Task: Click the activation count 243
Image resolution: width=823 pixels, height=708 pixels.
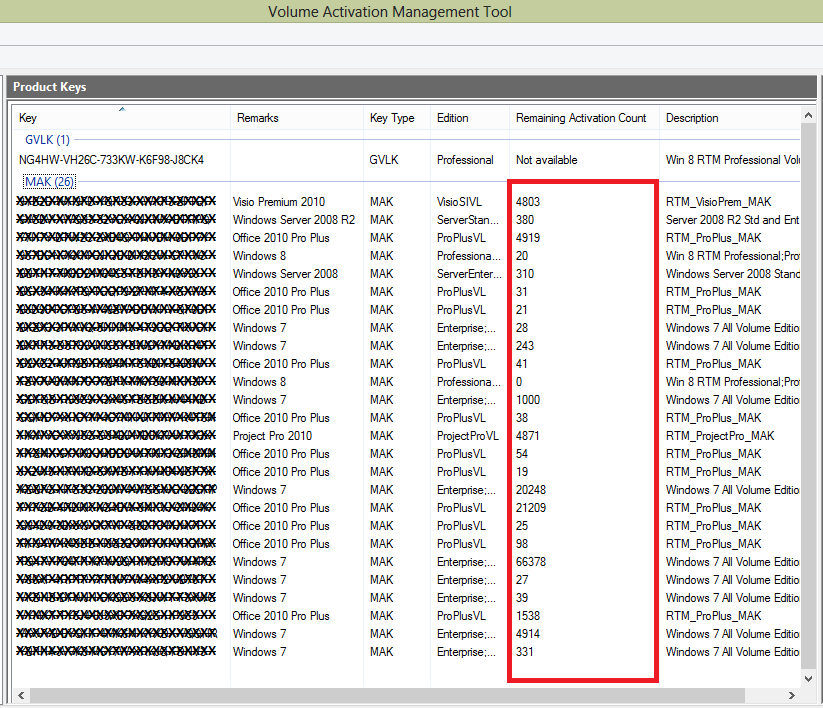Action: click(x=525, y=345)
